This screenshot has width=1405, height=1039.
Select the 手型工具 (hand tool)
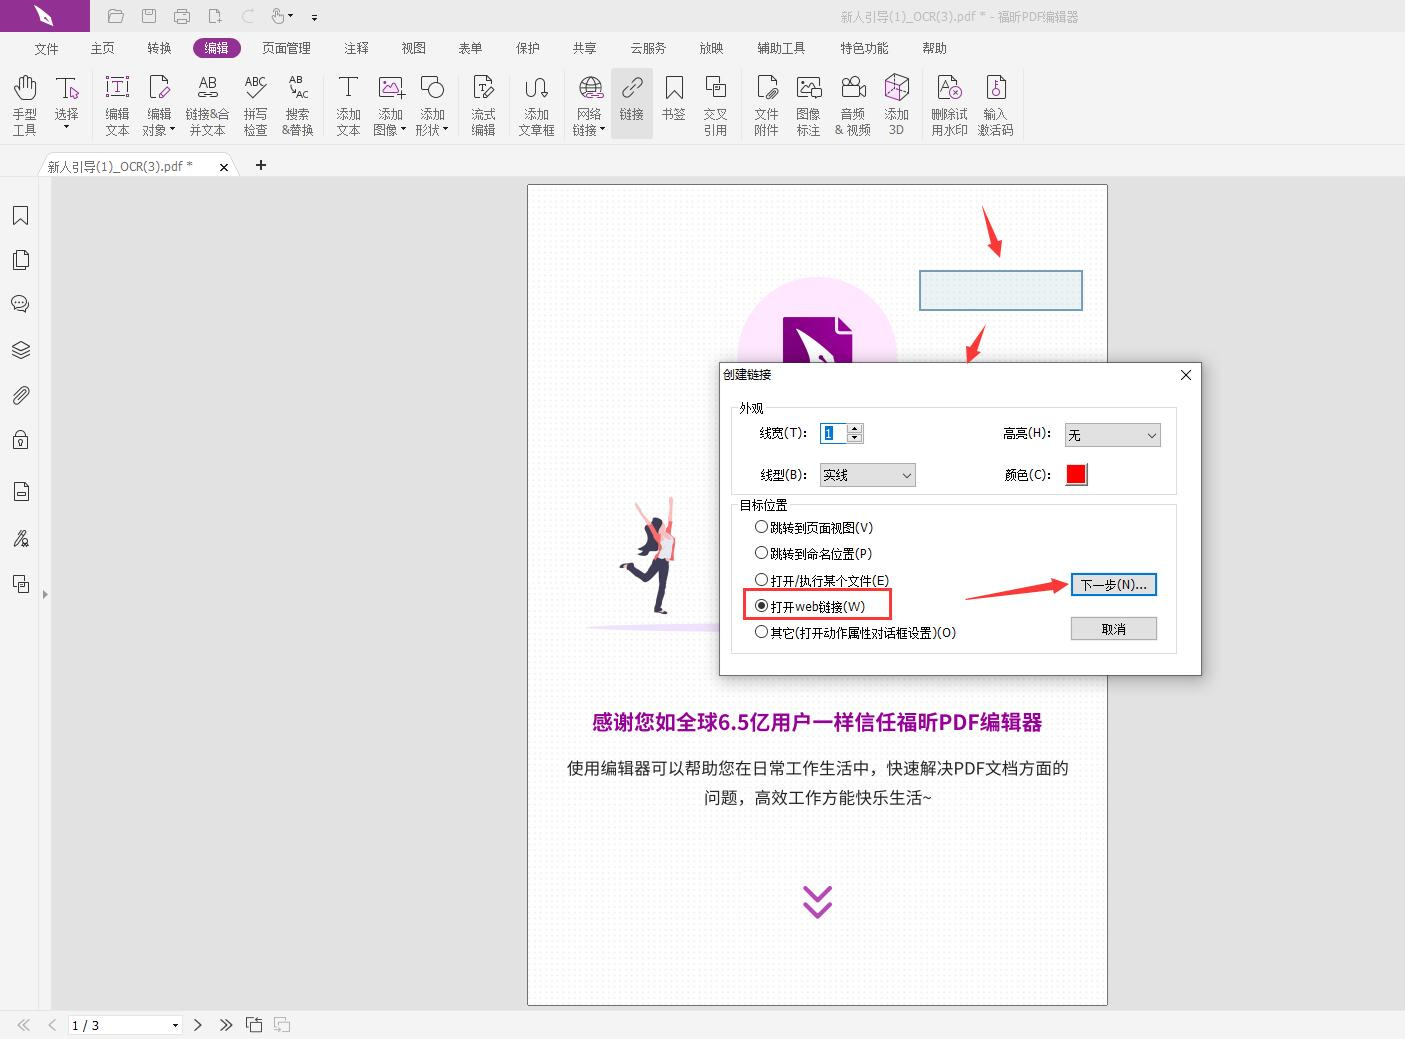24,103
